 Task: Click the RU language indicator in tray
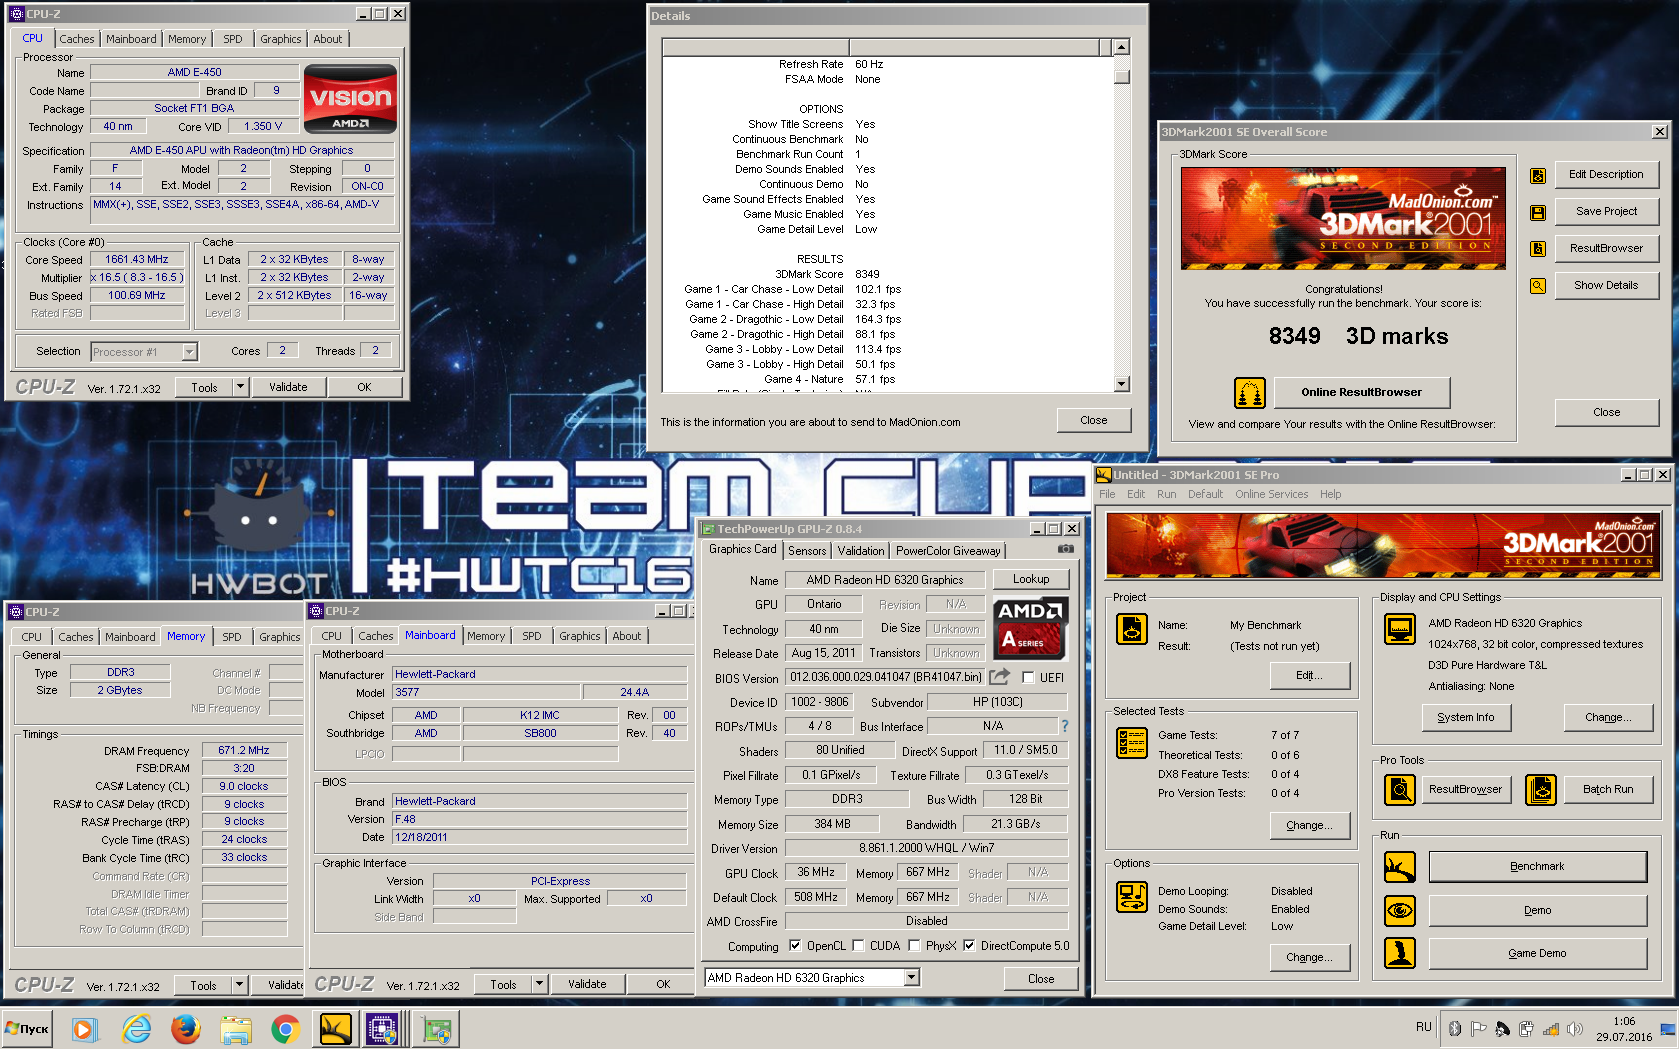[x=1424, y=1027]
